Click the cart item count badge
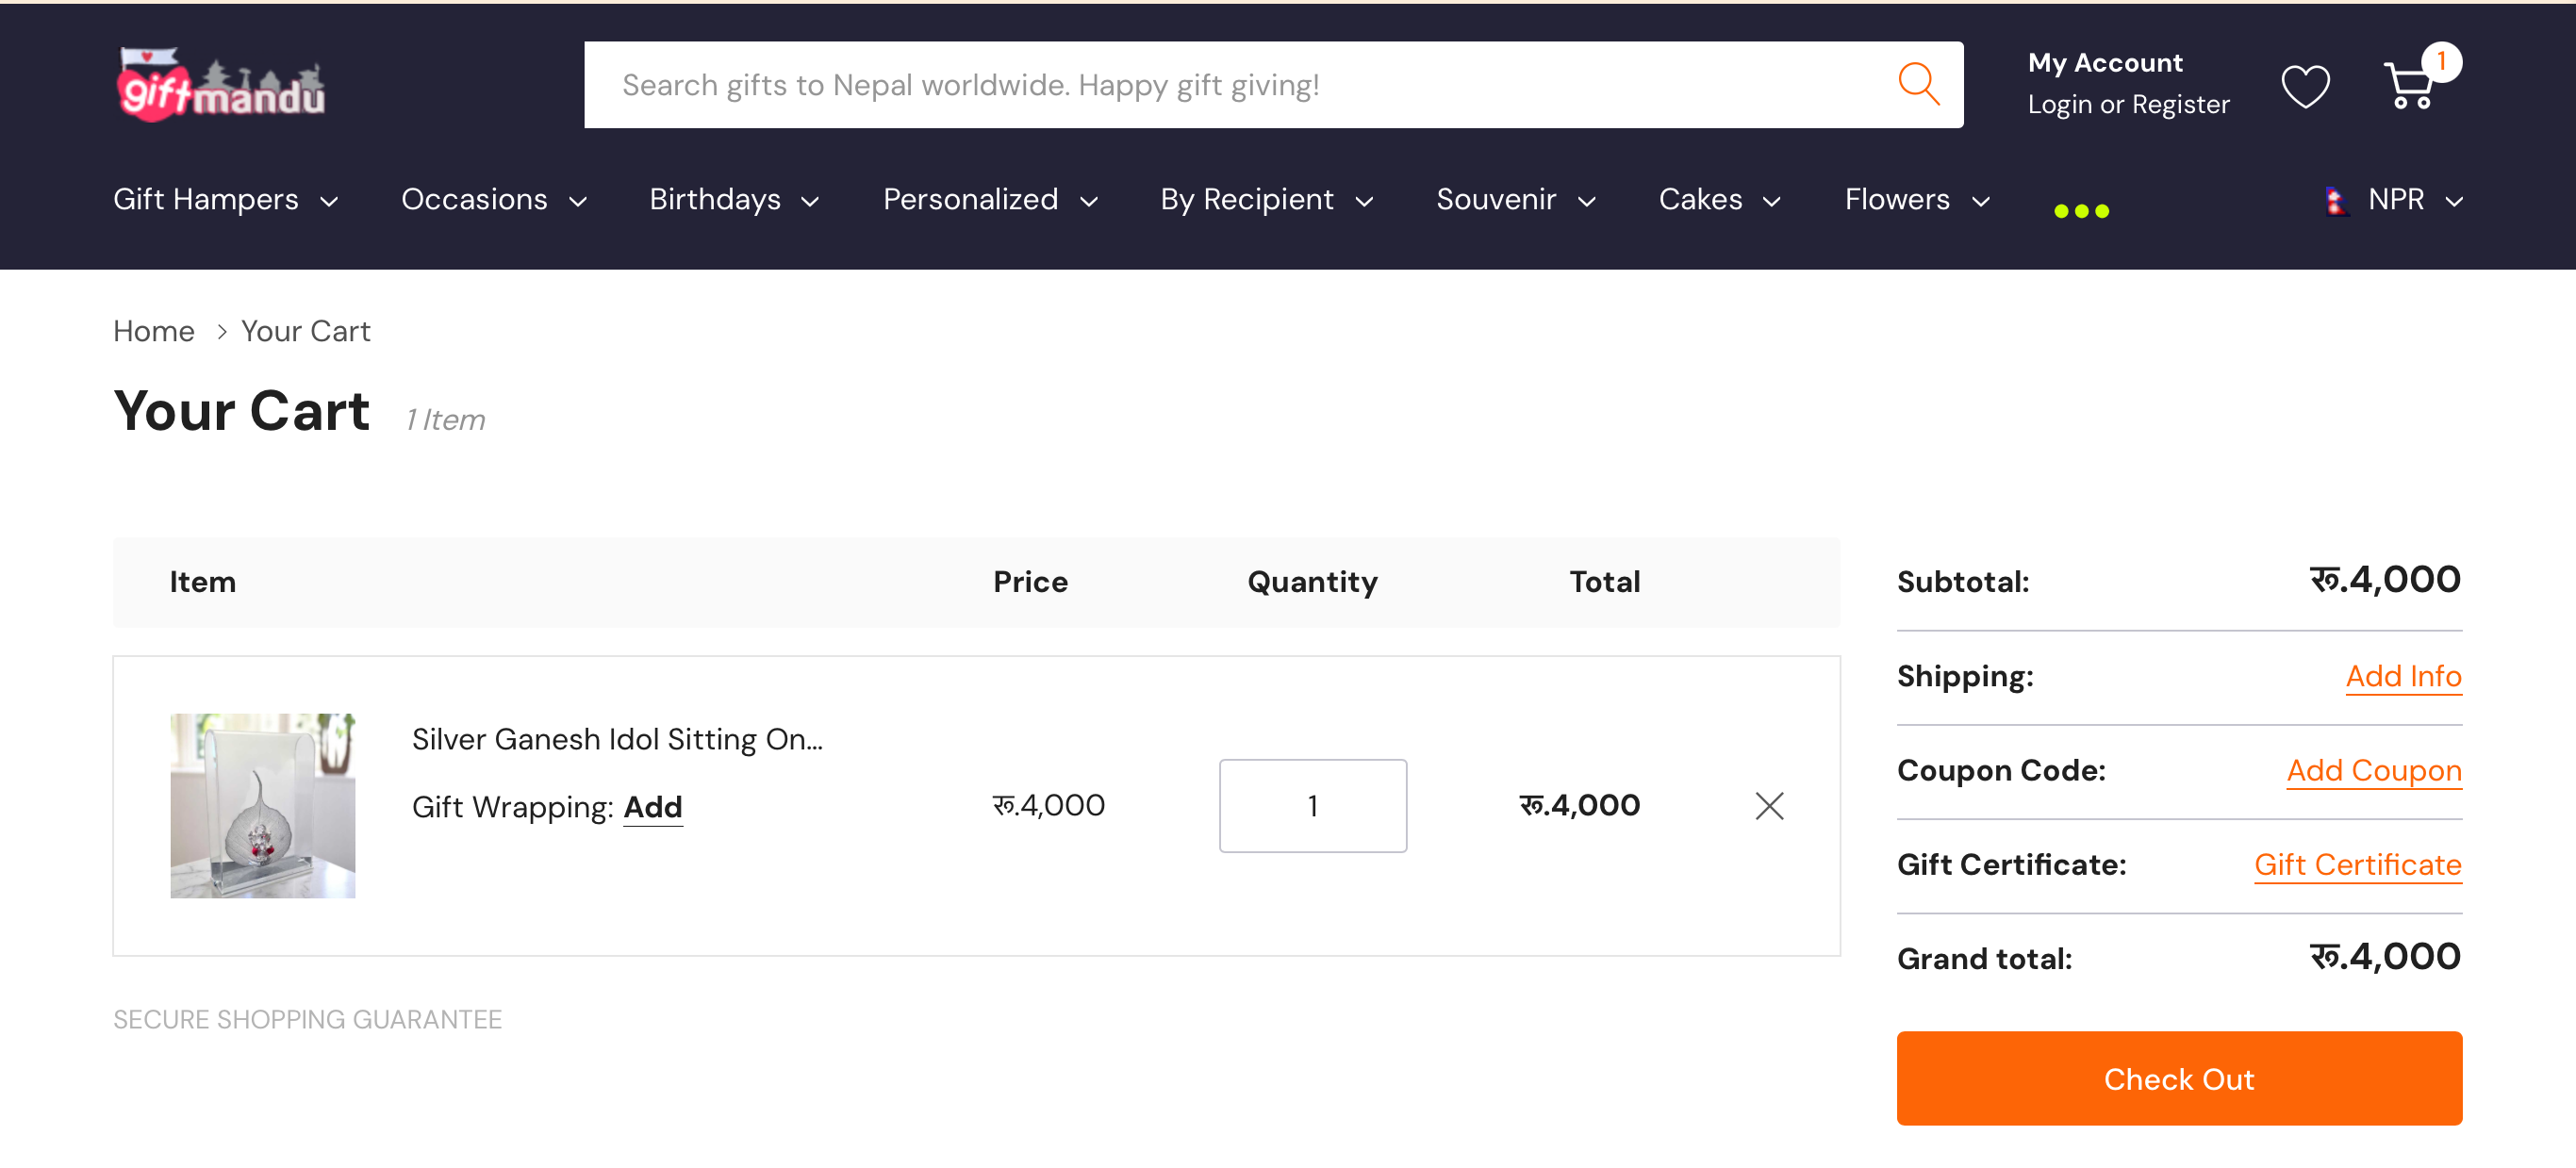This screenshot has height=1168, width=2576. pyautogui.click(x=2441, y=62)
